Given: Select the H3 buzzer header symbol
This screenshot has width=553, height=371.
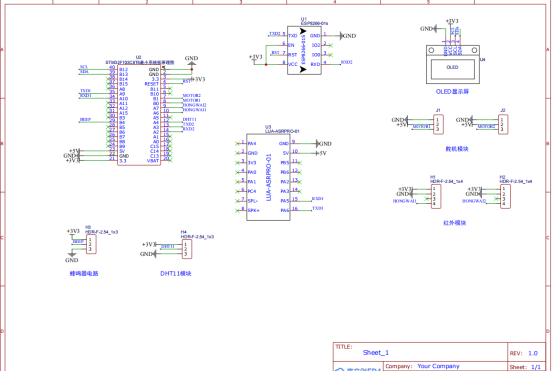Looking at the screenshot, I should (x=91, y=244).
